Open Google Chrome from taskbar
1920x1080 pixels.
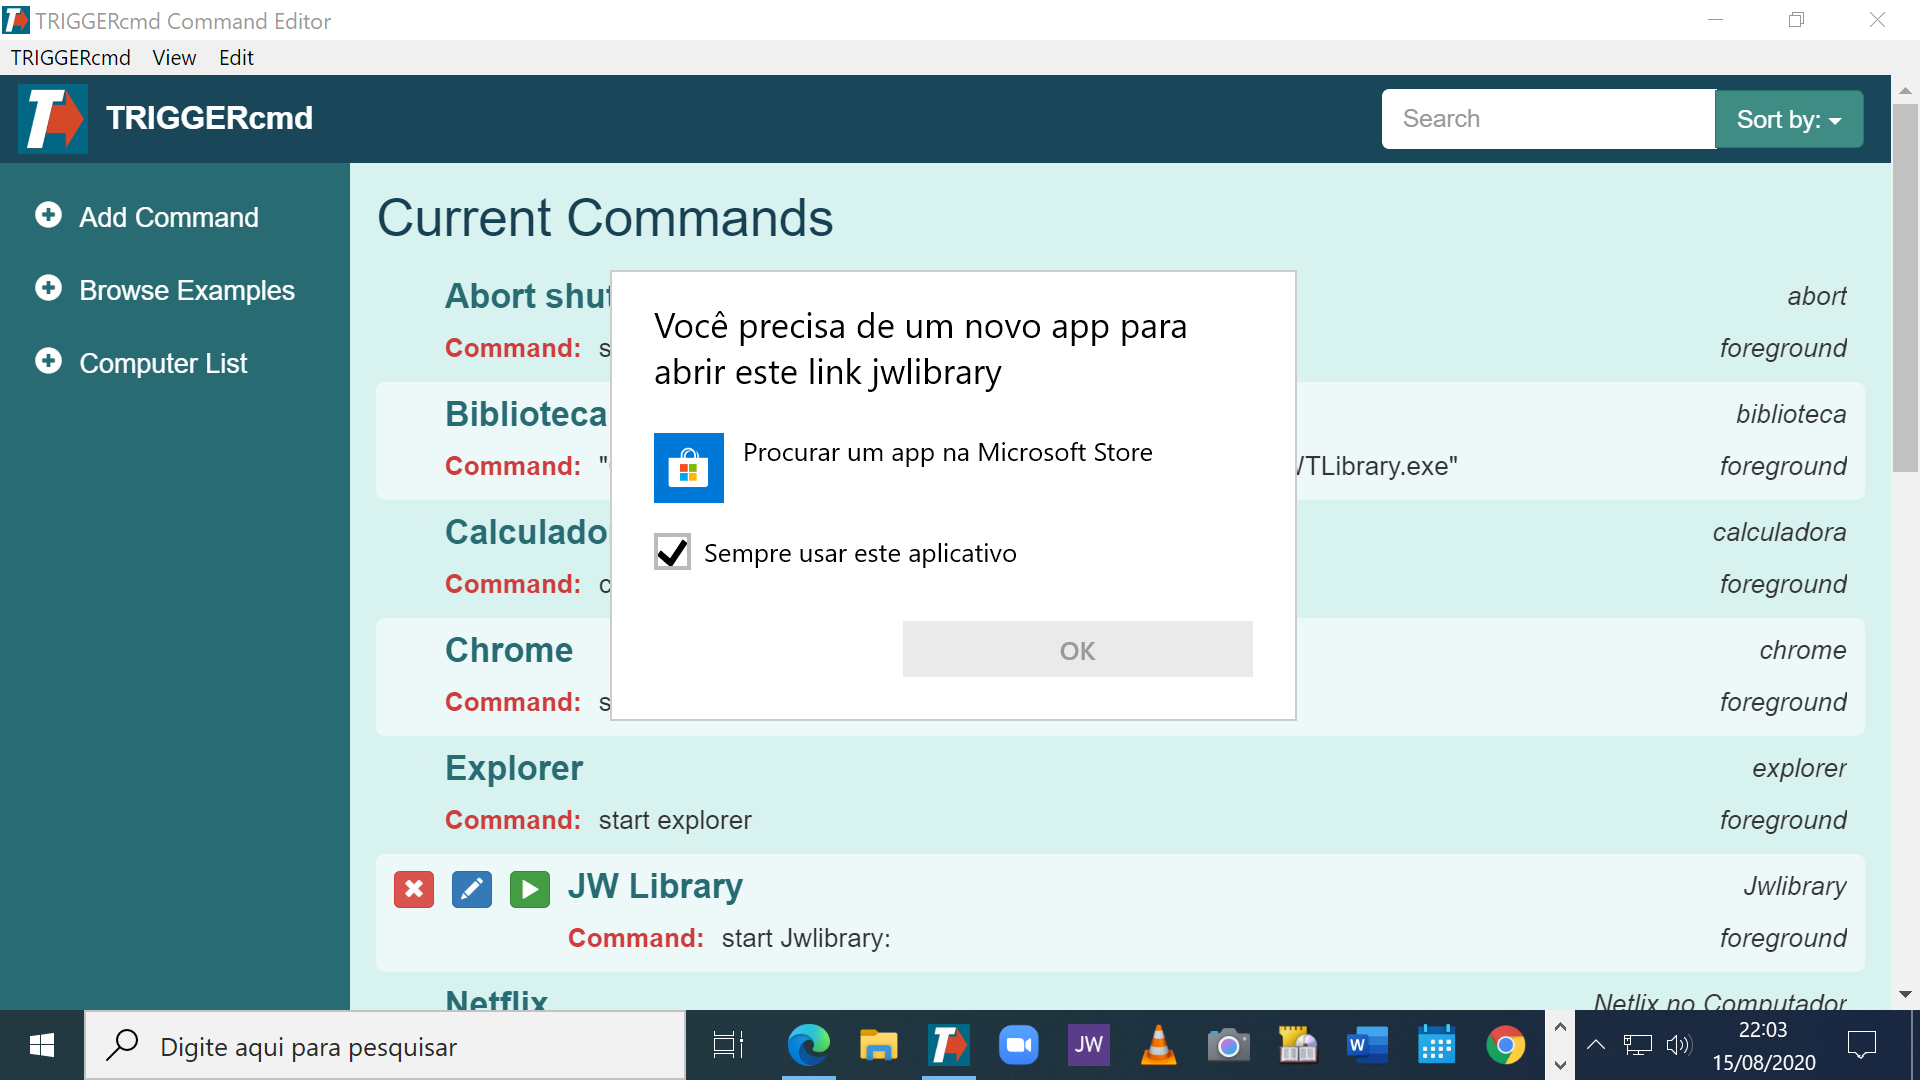click(1506, 1046)
